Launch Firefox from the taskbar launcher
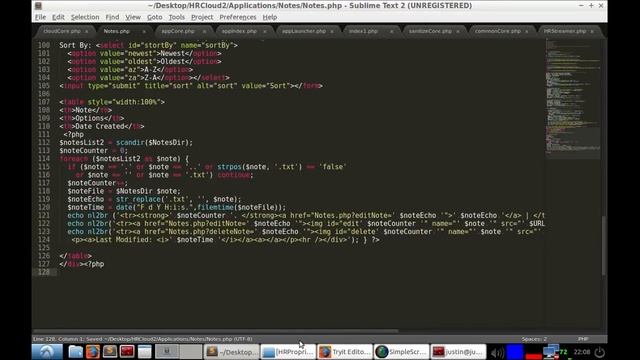This screenshot has width=640, height=360. tap(93, 351)
